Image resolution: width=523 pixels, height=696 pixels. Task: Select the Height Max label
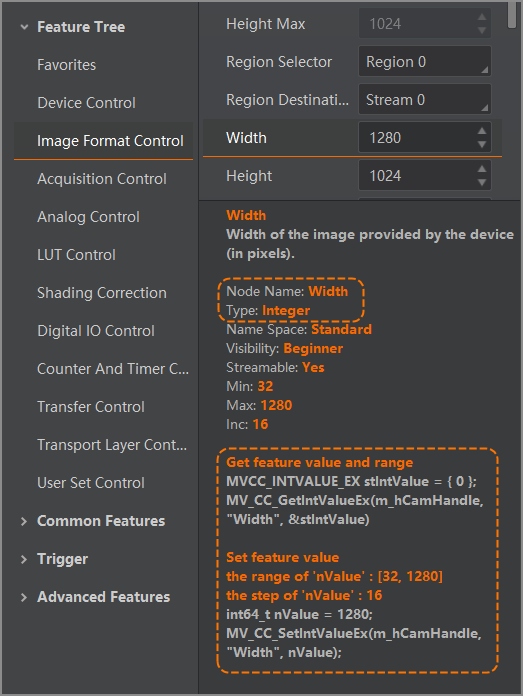click(x=265, y=24)
